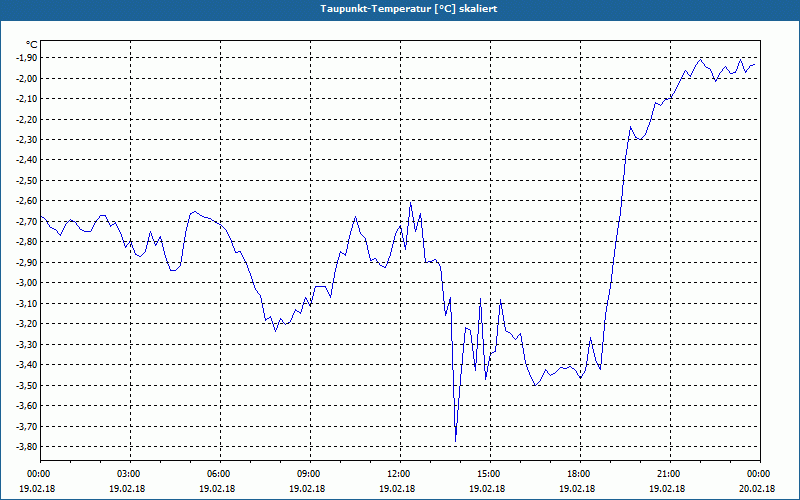
Task: Click the -3,70 y-axis label
Action: click(x=28, y=426)
